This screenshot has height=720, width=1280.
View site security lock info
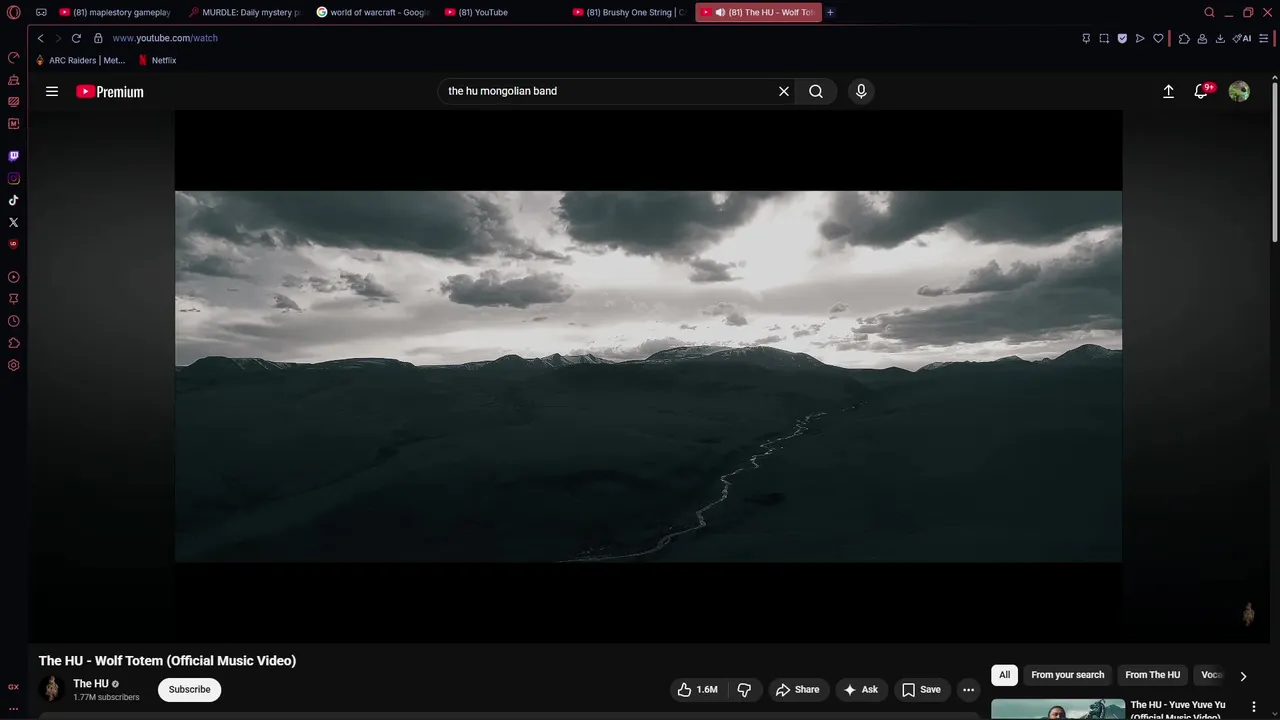click(98, 38)
